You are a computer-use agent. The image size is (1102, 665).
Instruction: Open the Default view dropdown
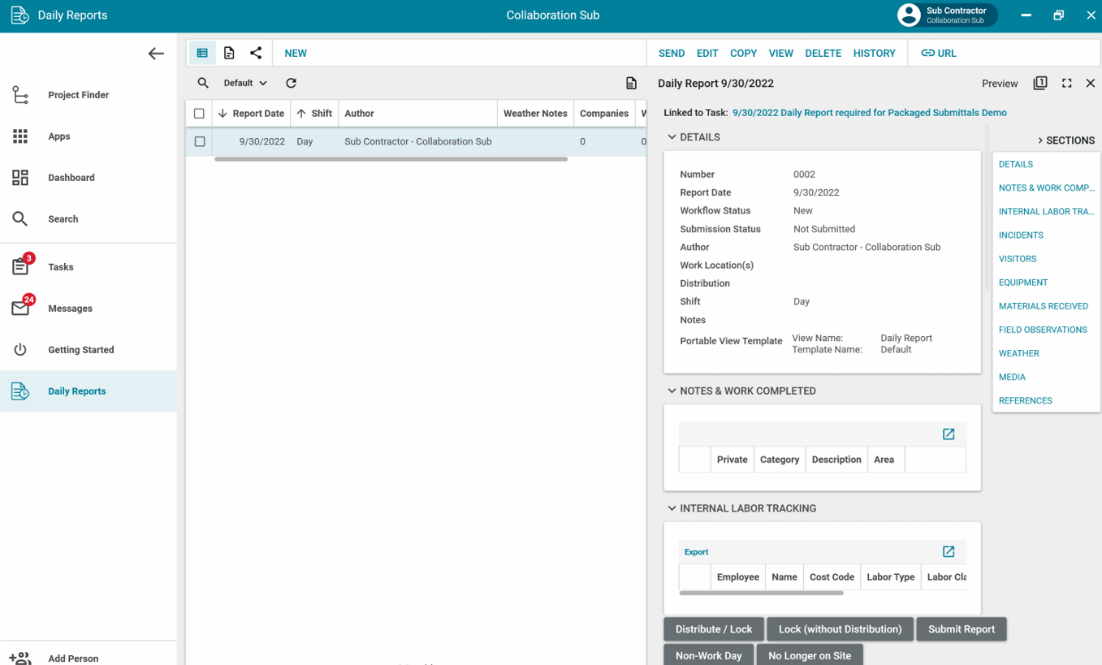click(x=245, y=83)
